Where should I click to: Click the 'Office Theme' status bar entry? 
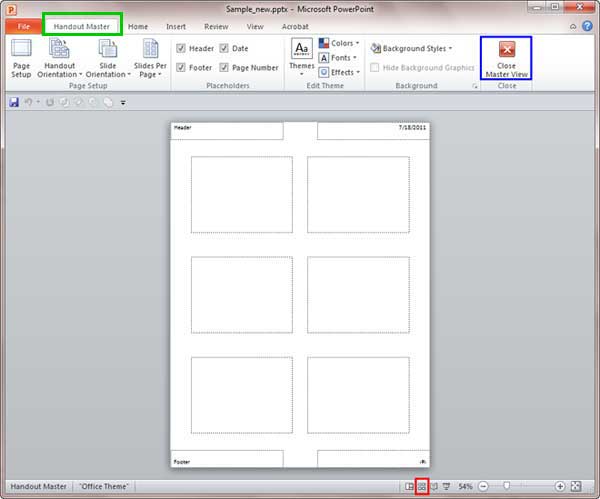(104, 486)
